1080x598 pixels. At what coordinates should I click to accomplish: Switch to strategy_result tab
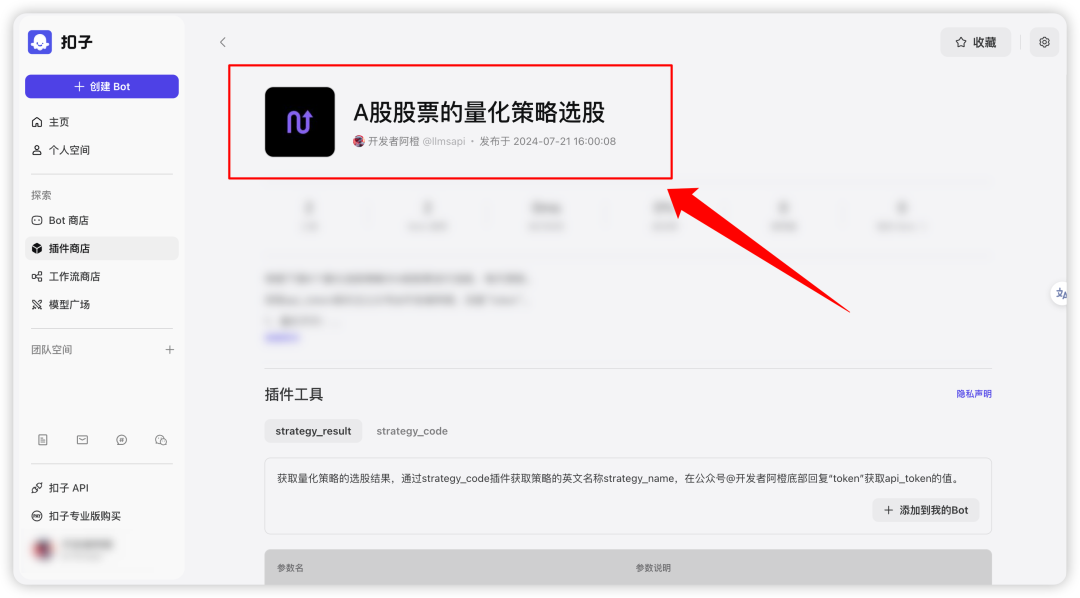[313, 431]
